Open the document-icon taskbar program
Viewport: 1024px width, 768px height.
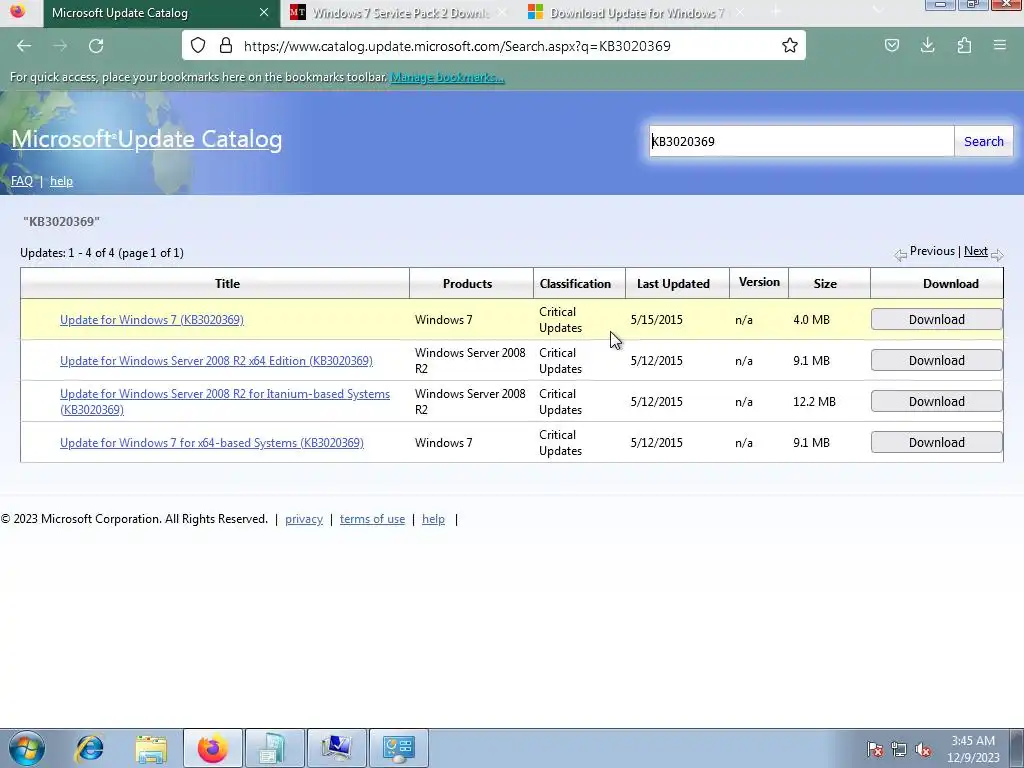[274, 748]
